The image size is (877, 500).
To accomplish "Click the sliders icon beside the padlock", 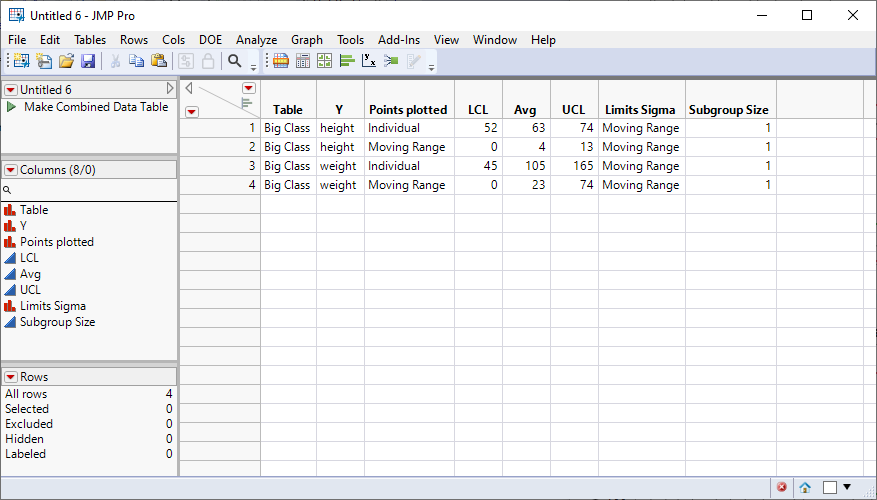I will pos(186,61).
